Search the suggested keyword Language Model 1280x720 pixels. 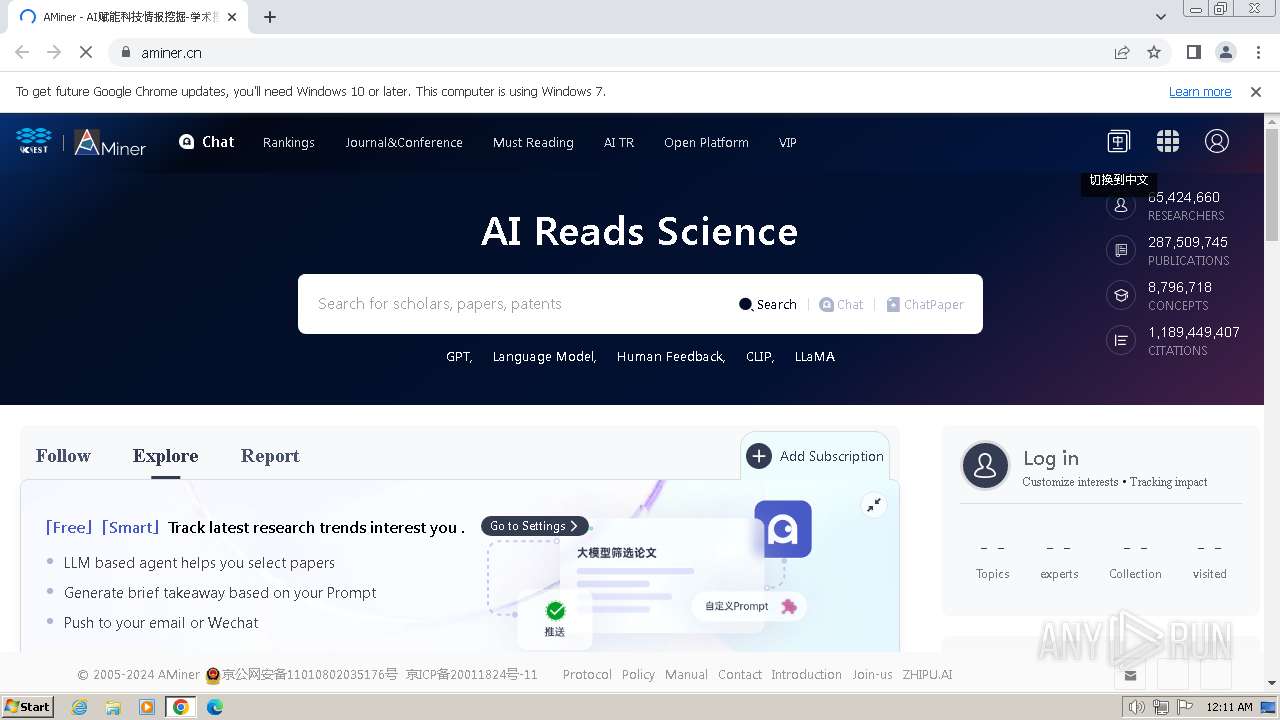544,356
